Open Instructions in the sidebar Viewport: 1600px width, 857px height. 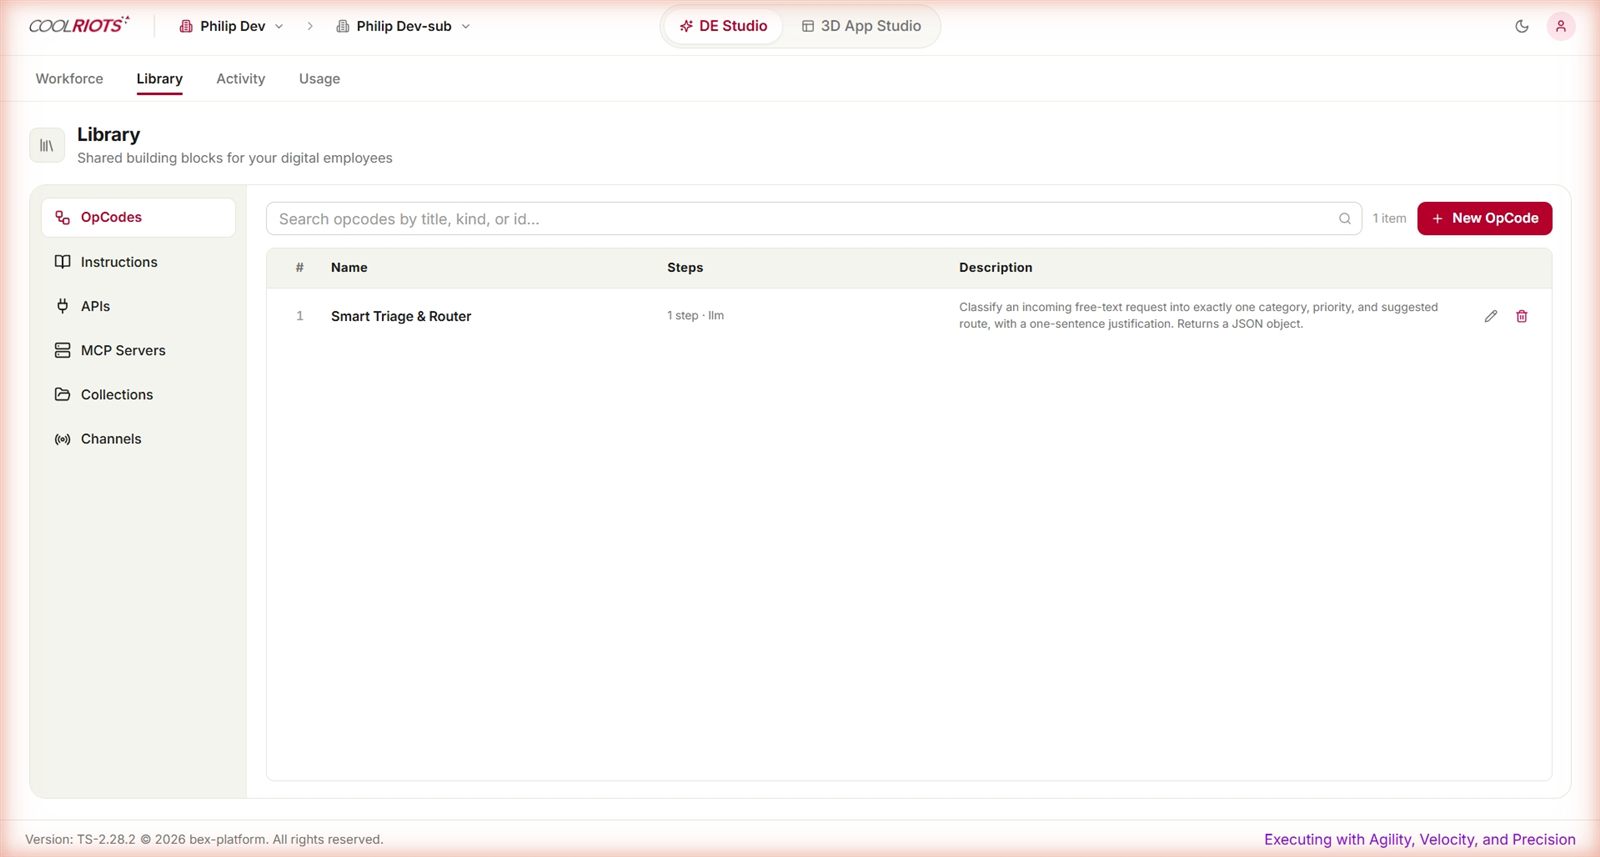click(x=138, y=262)
